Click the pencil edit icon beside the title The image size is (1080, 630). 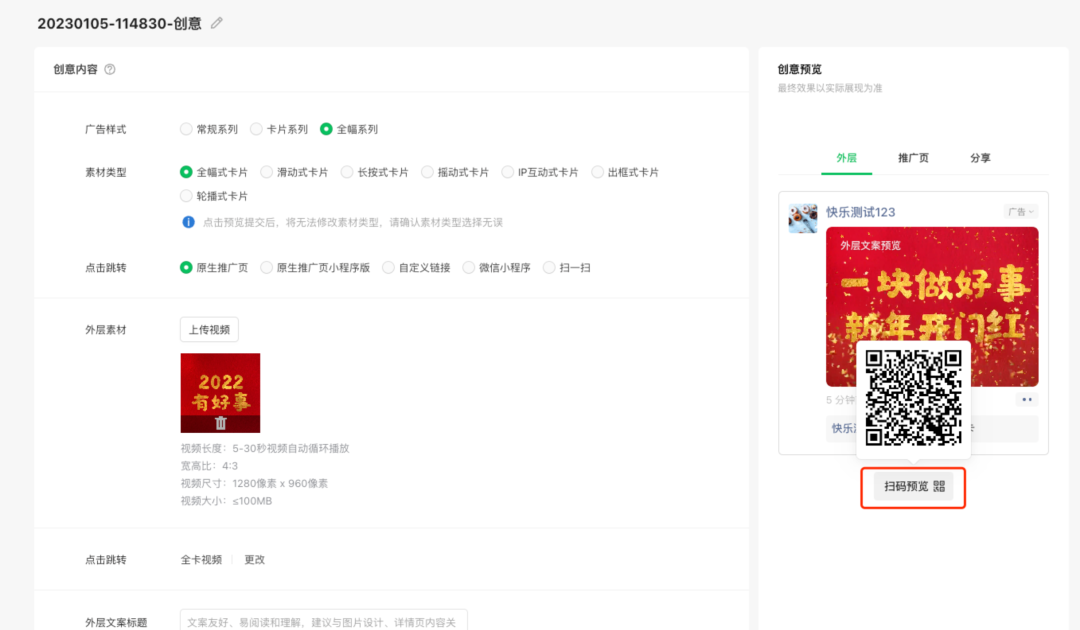tap(217, 23)
